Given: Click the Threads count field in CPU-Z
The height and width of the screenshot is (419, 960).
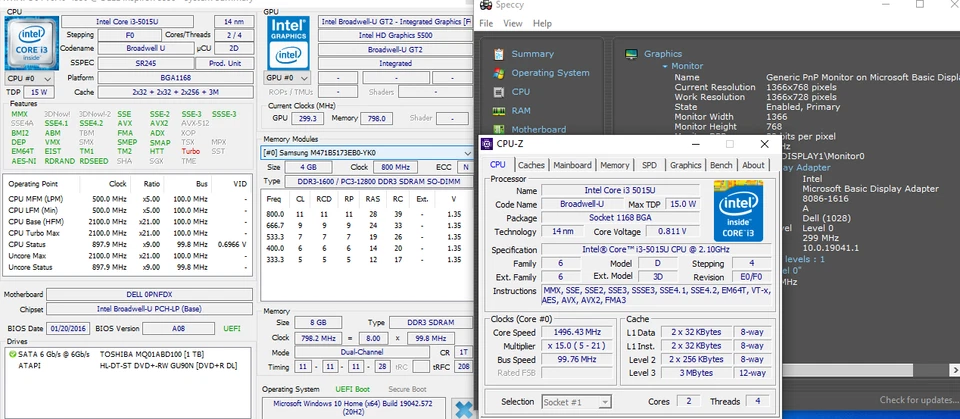Looking at the screenshot, I should tap(757, 402).
